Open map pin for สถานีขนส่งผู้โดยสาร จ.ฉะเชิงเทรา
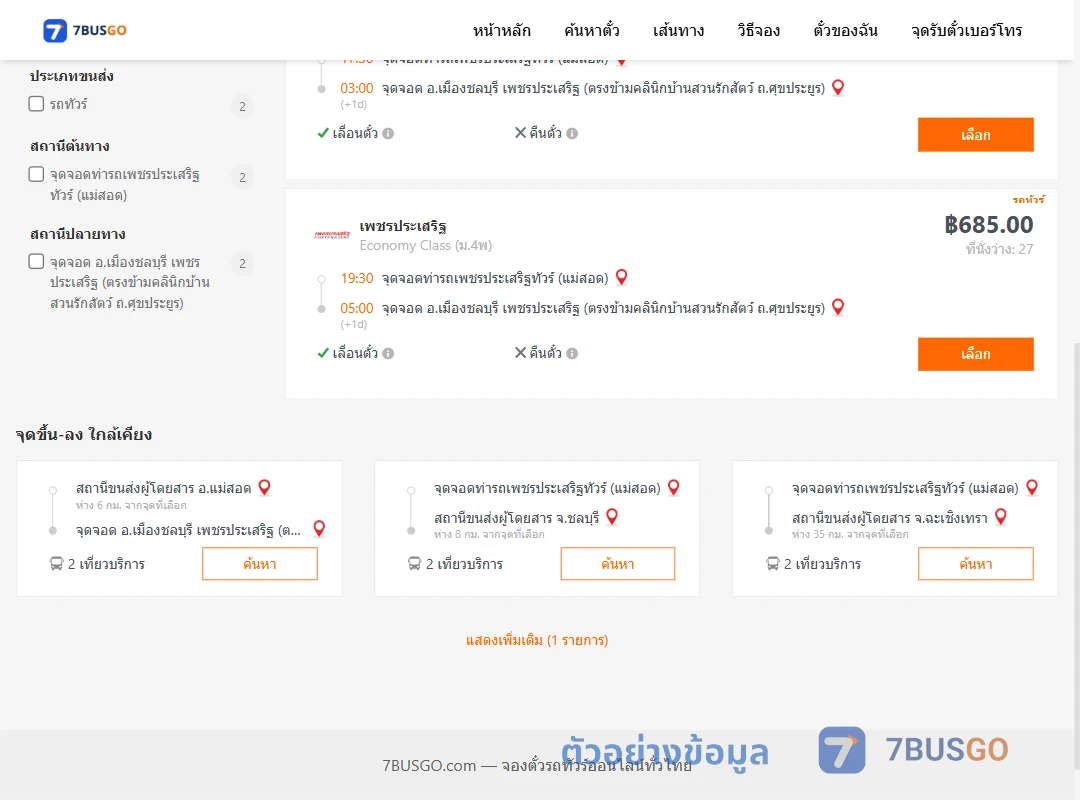Image resolution: width=1080 pixels, height=800 pixels. coord(1001,516)
